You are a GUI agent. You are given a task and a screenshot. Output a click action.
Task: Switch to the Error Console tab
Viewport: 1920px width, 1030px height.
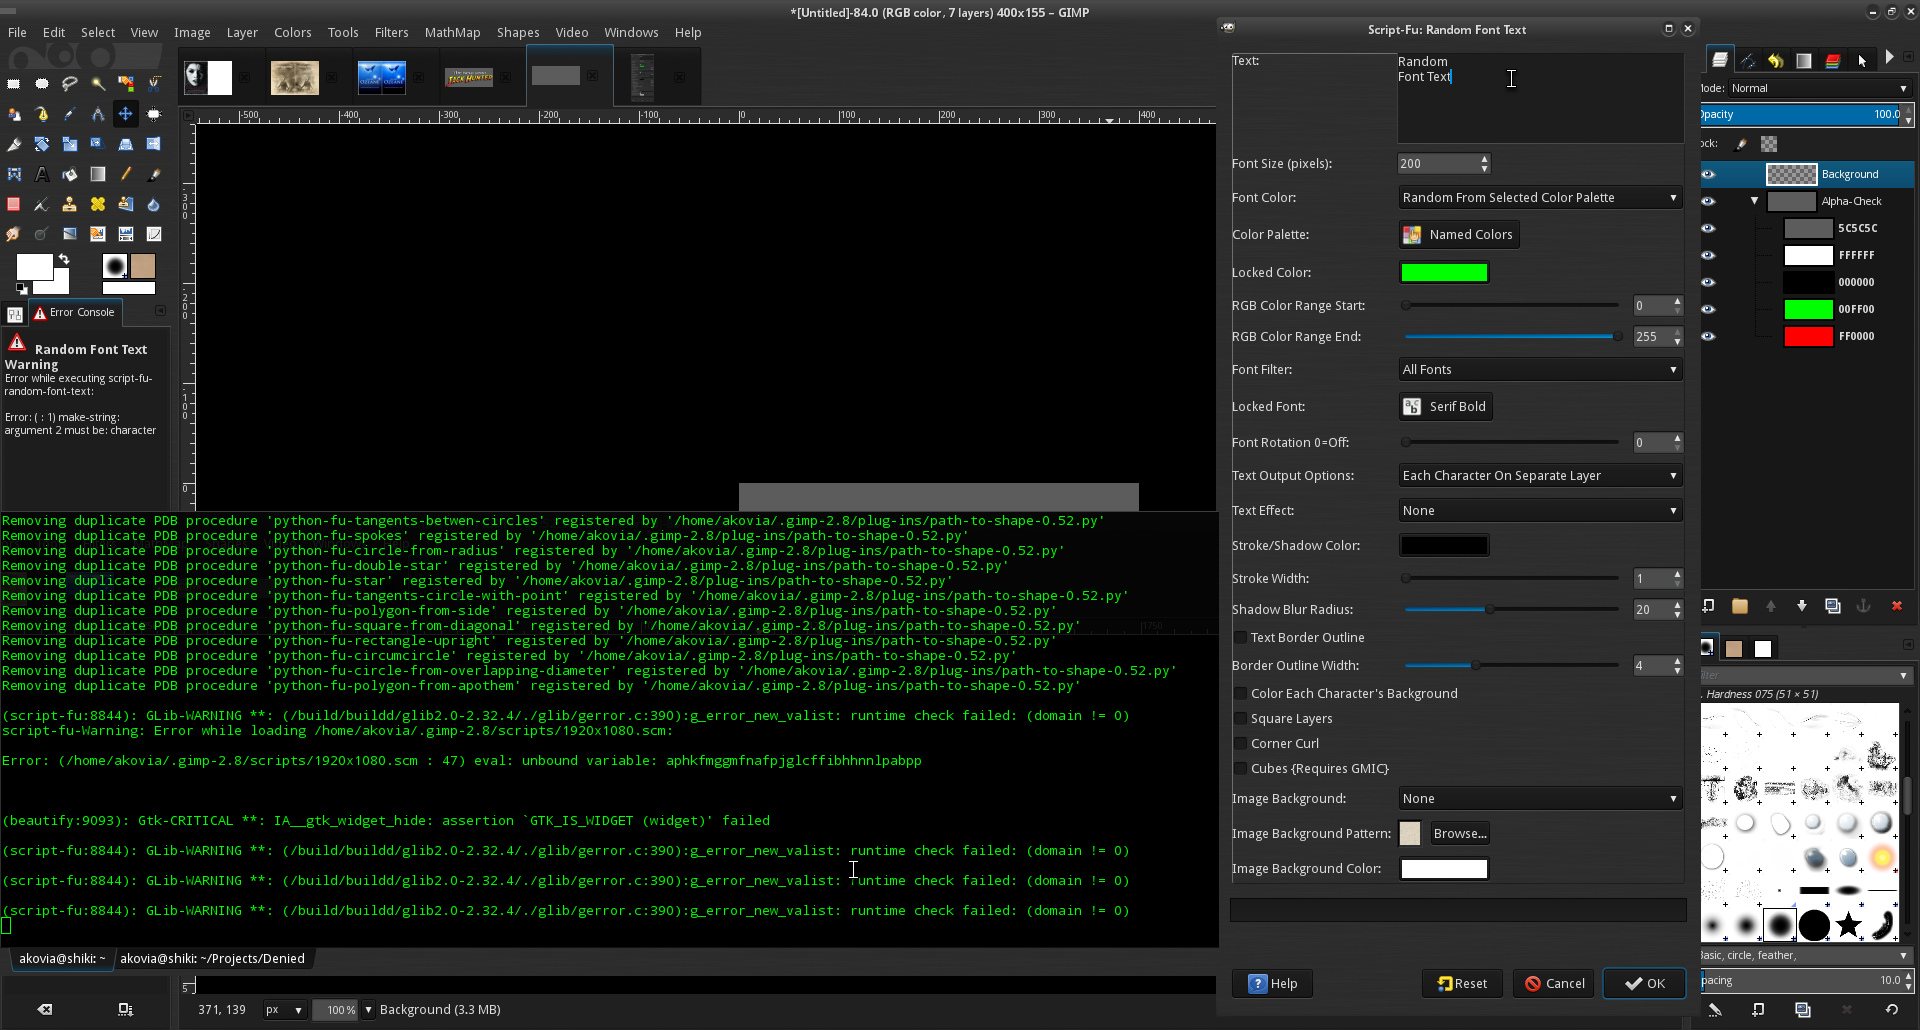click(75, 313)
